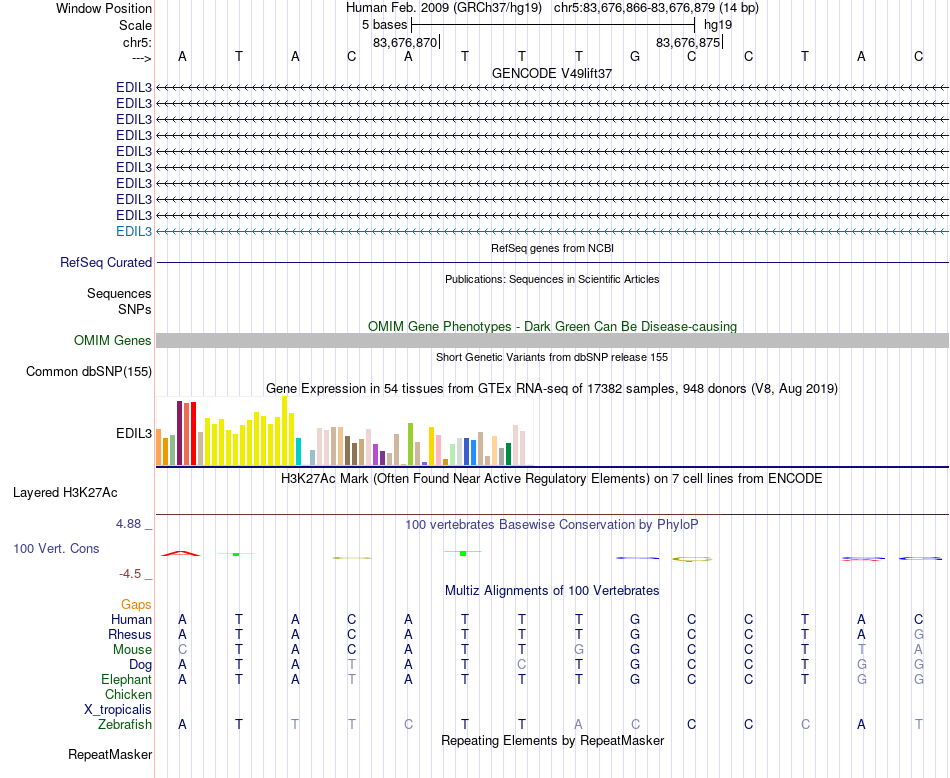Click the orange Gaps row label
Image resolution: width=950 pixels, height=778 pixels.
point(136,605)
